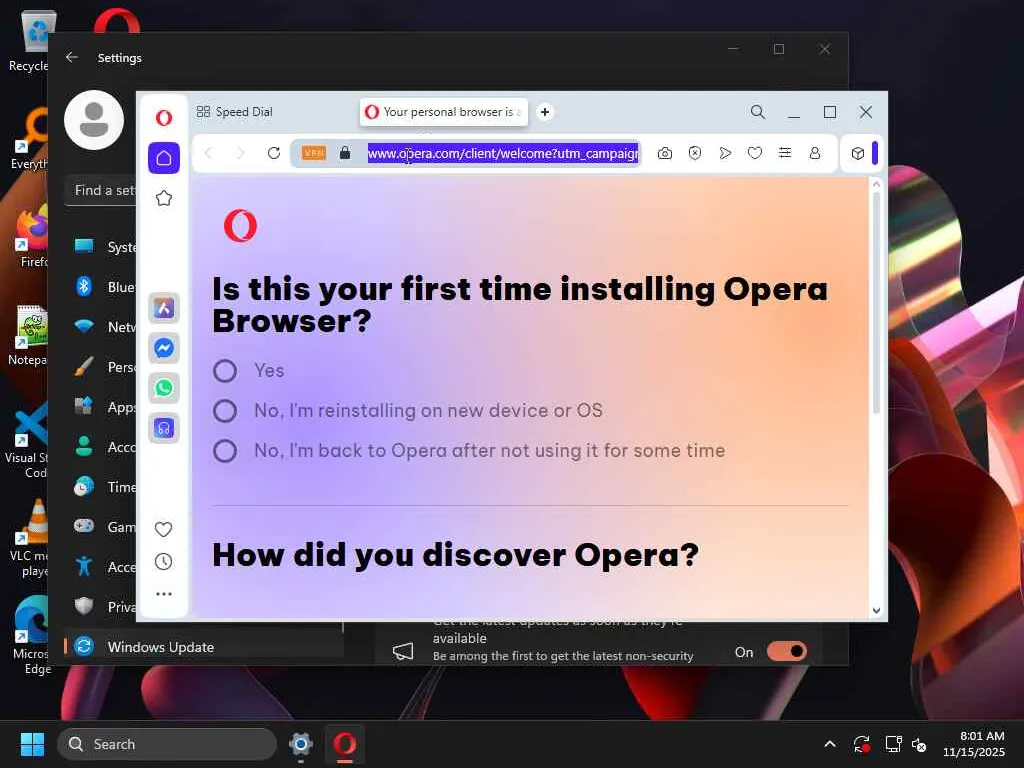Open the VLC media player desktop shortcut
1024x768 pixels.
[x=31, y=539]
